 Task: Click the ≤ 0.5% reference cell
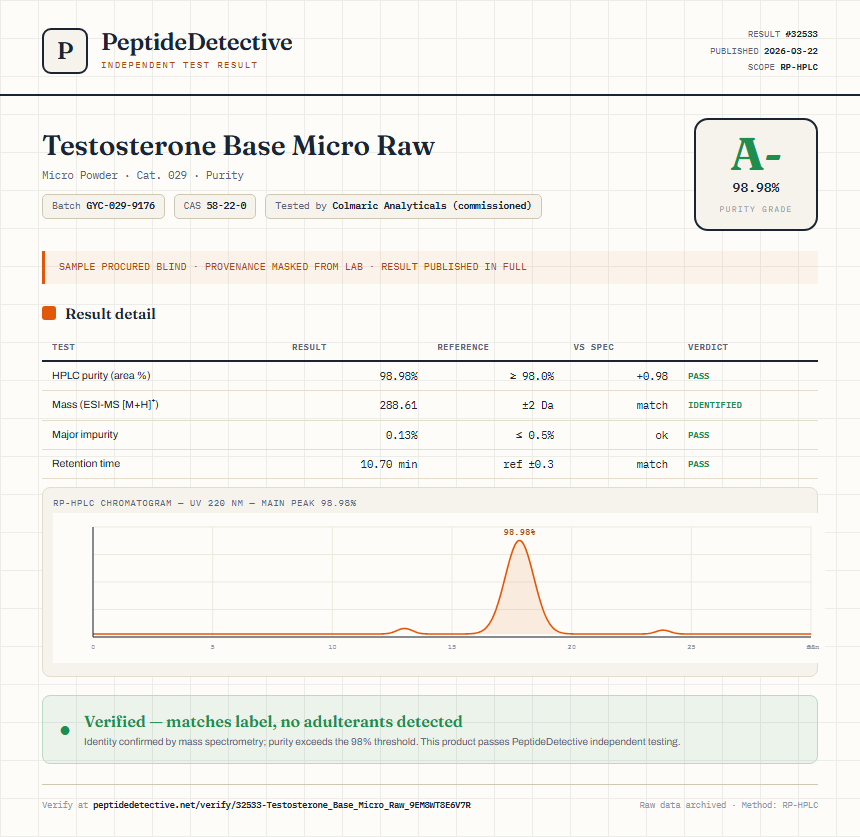(x=535, y=435)
